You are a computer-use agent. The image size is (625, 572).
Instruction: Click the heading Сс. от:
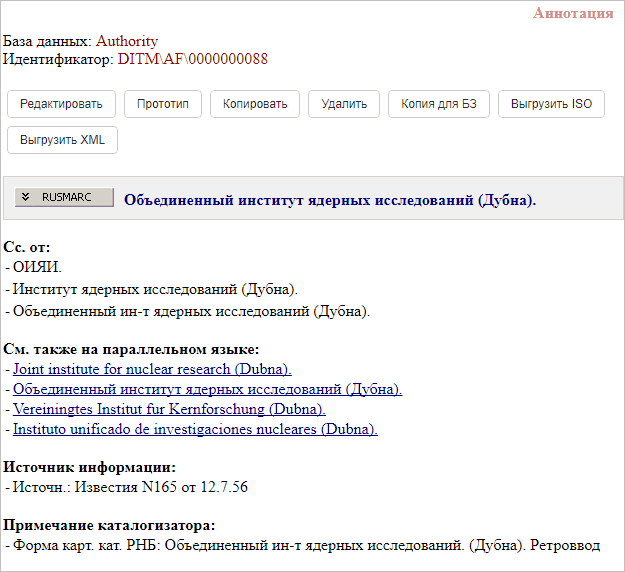[x=27, y=247]
